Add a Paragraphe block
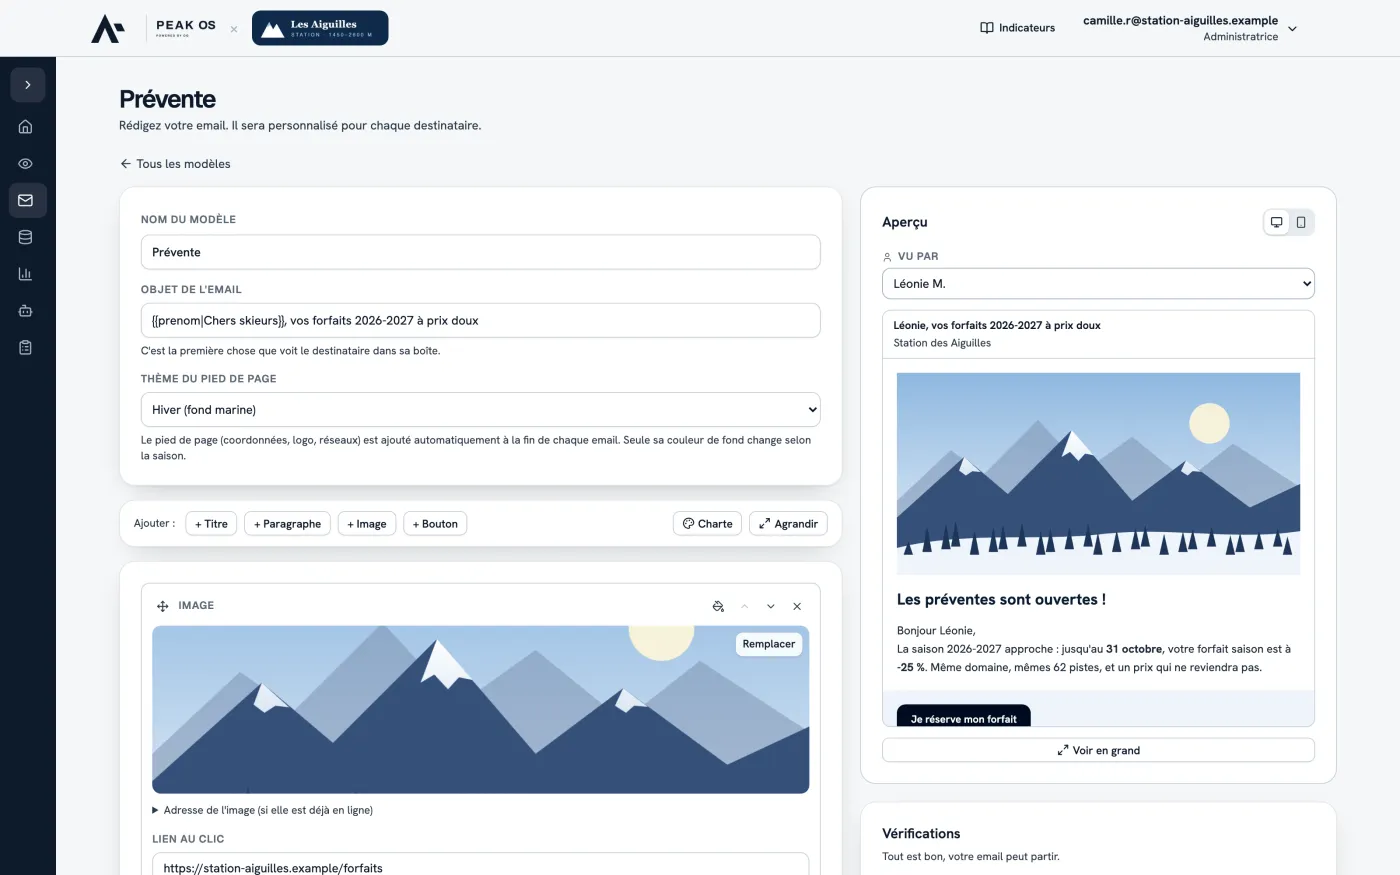 click(287, 524)
